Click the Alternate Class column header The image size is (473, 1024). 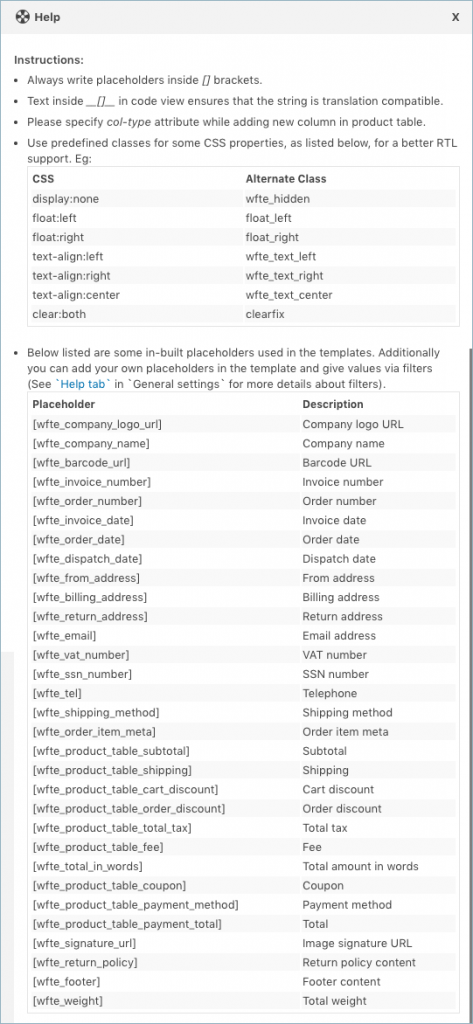pos(286,178)
